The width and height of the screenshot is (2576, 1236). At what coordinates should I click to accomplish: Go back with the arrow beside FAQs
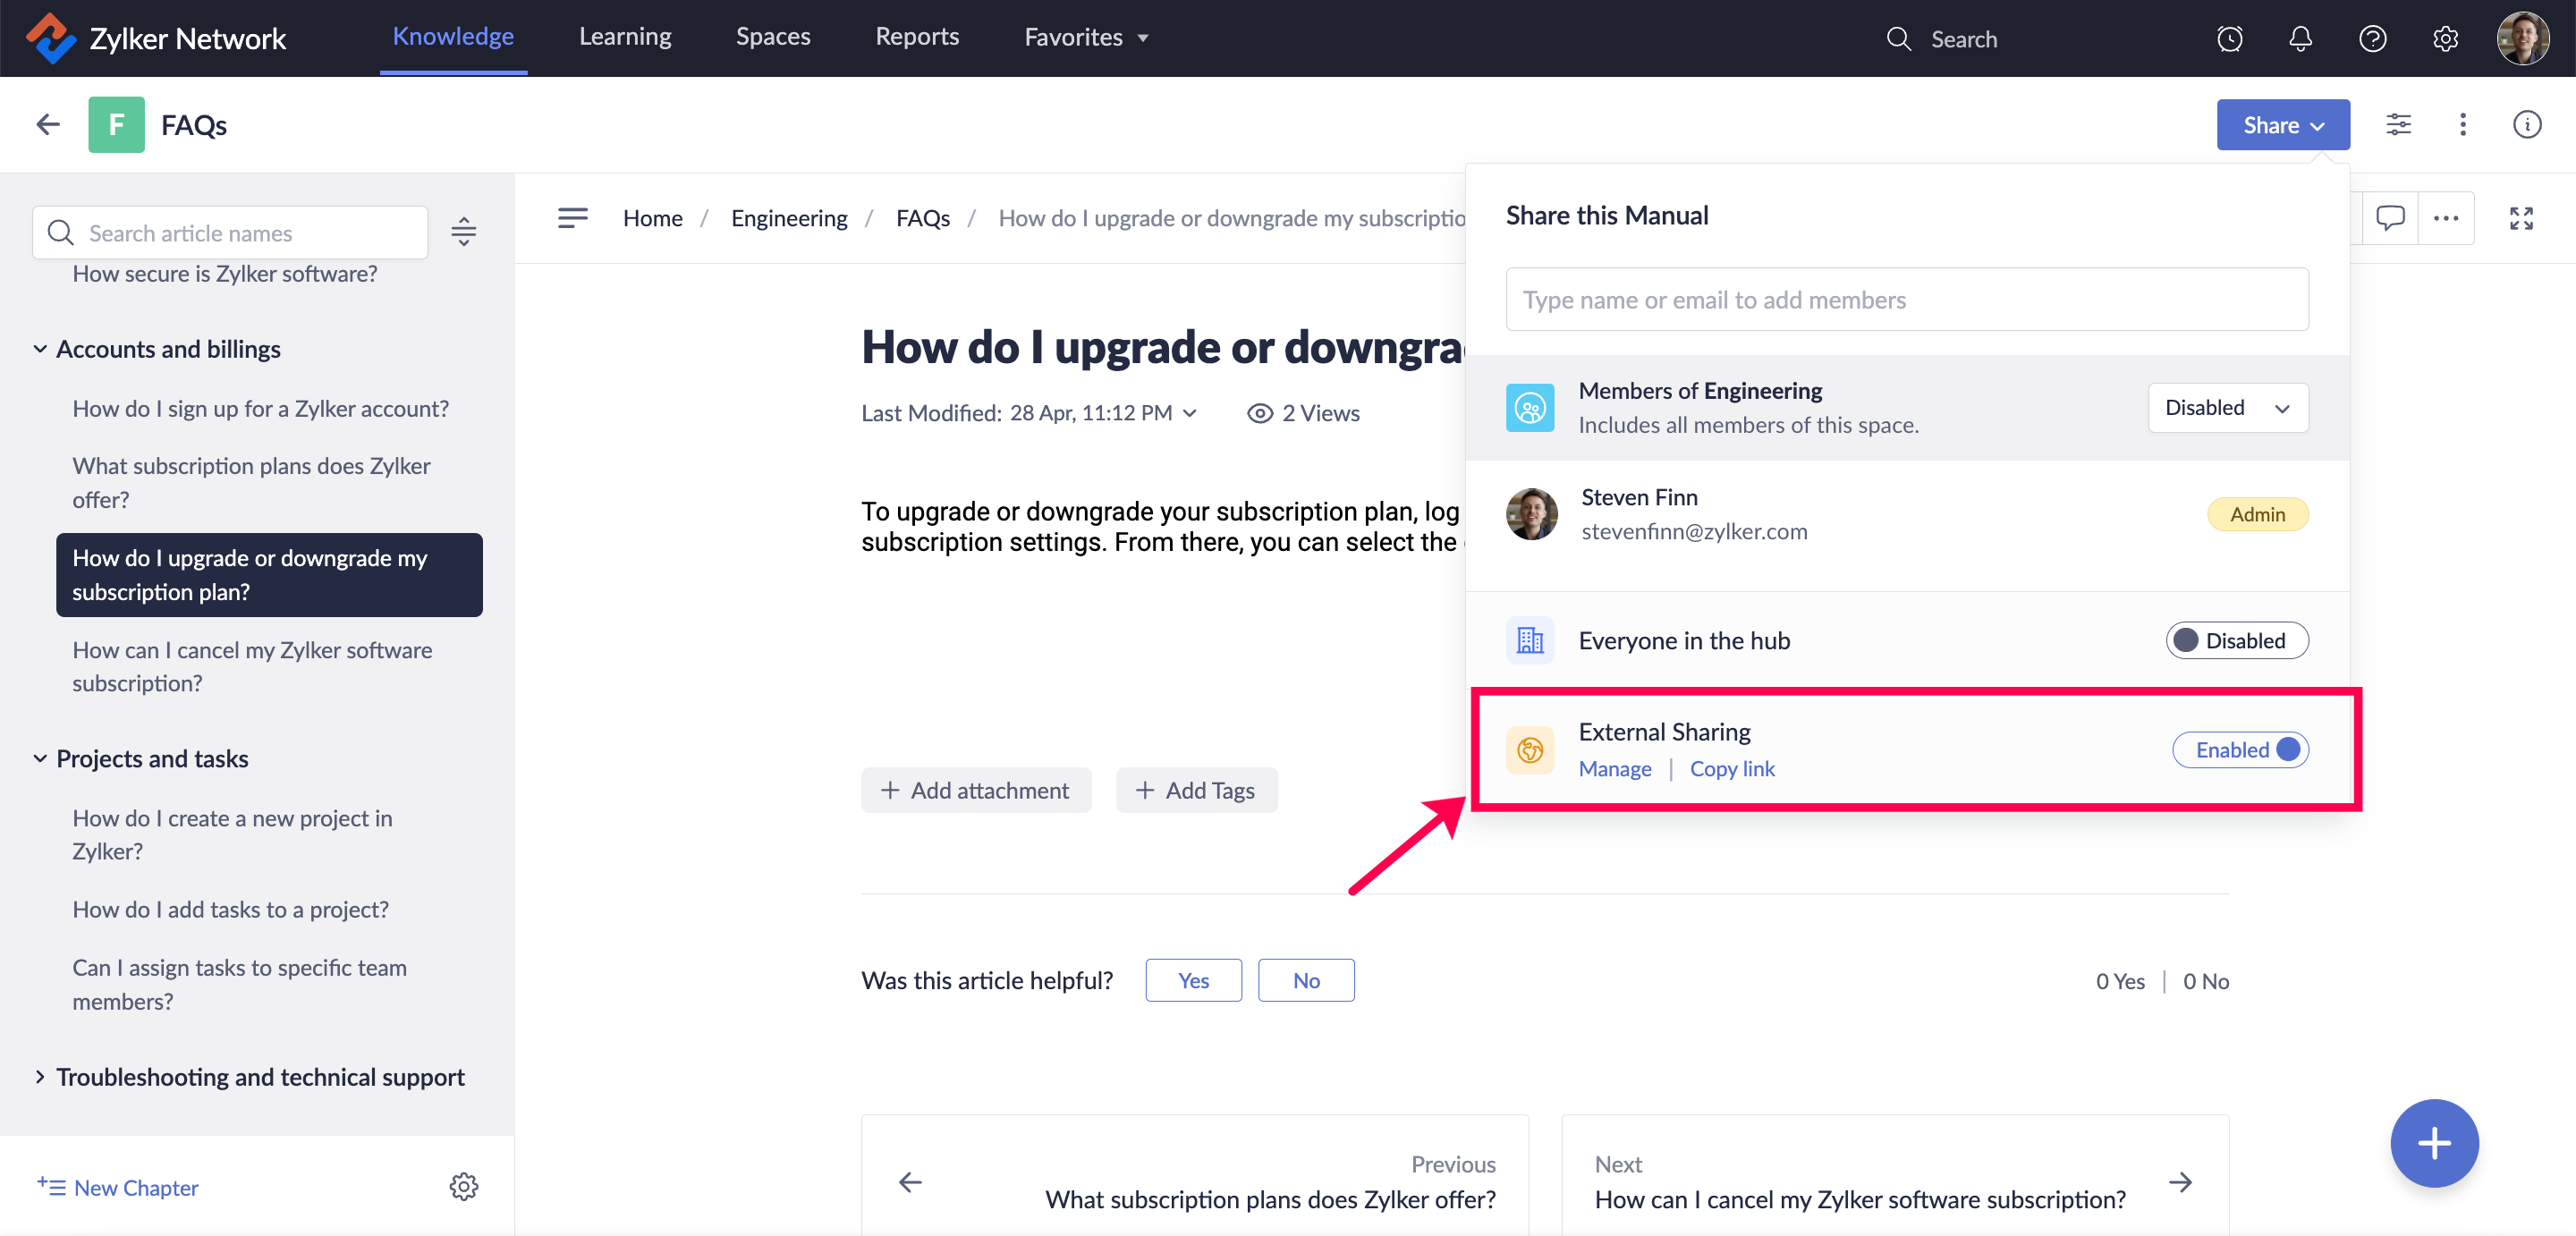48,124
